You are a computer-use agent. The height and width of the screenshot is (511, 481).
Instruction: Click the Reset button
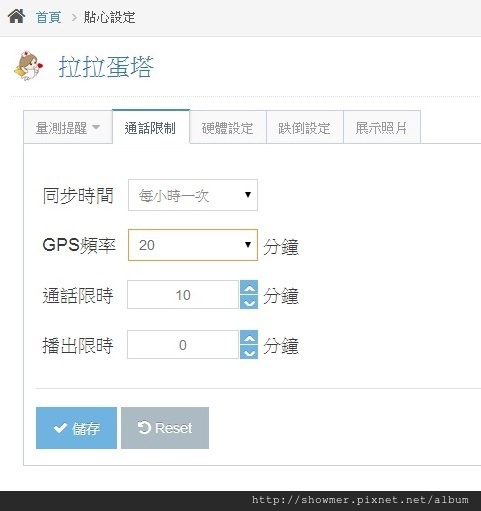(165, 428)
